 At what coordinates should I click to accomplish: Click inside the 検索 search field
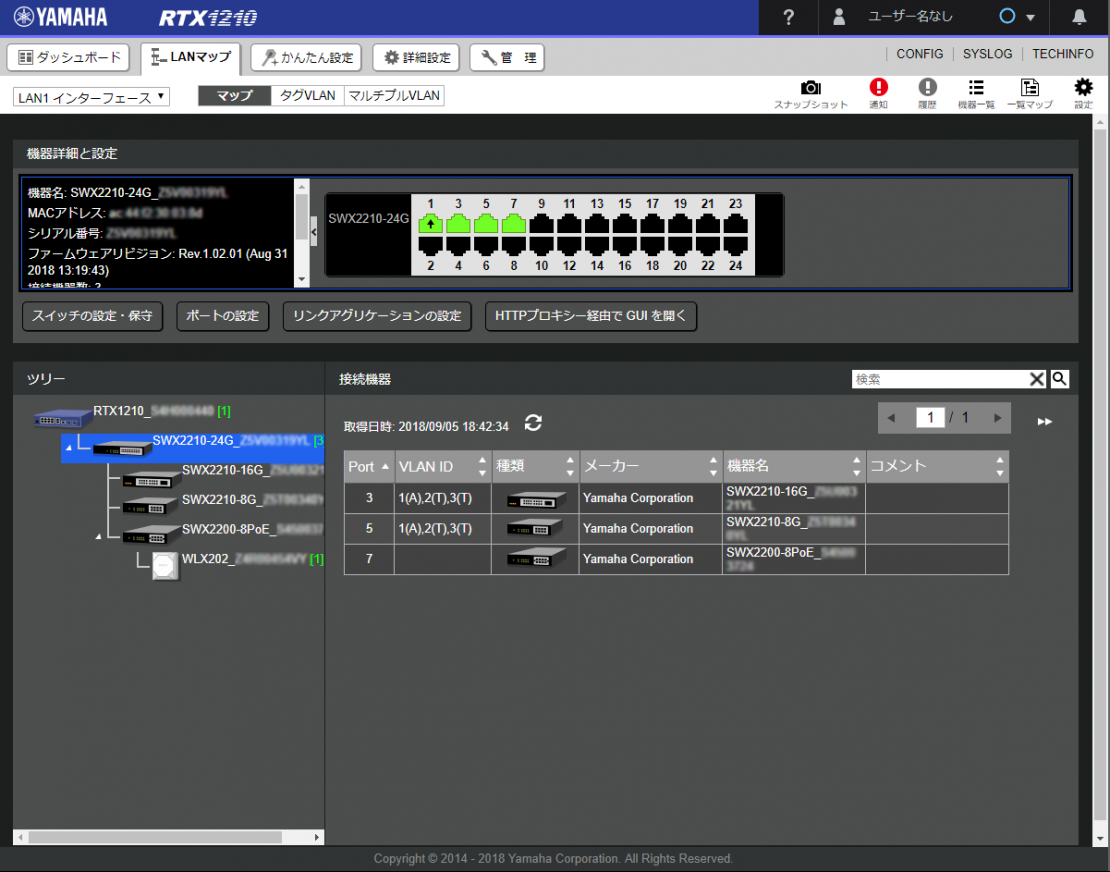click(940, 379)
